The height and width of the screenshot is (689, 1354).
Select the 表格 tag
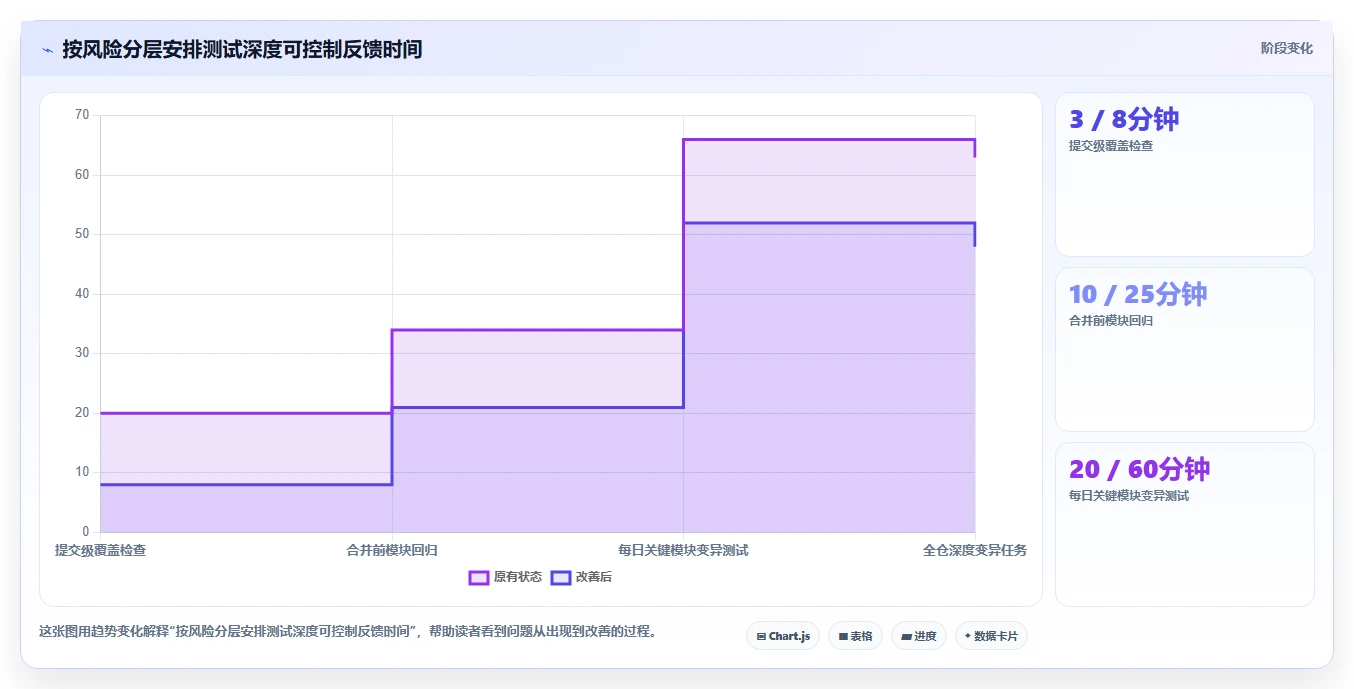point(855,636)
